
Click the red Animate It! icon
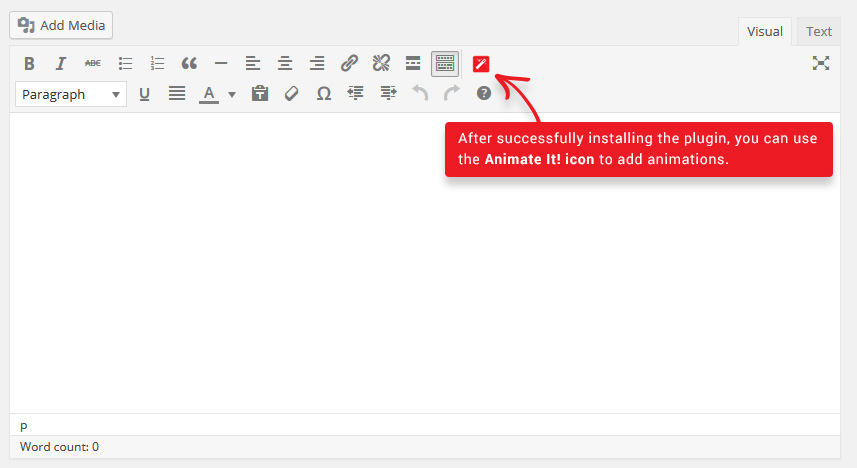pyautogui.click(x=481, y=64)
